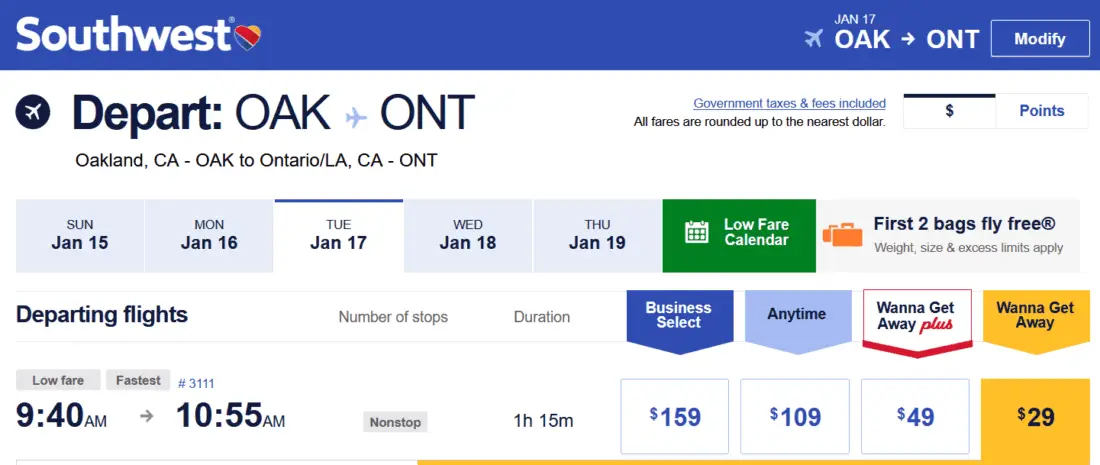Select the $159 Business Select fare

click(675, 416)
